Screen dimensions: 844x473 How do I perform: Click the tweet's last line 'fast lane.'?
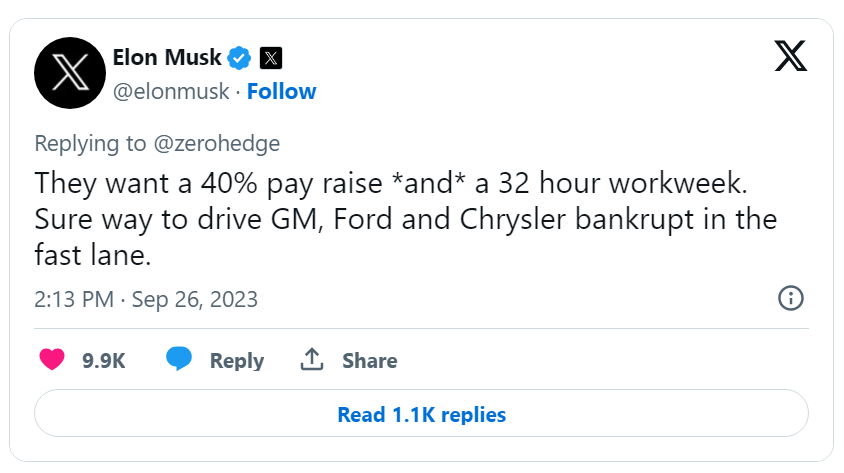coord(92,255)
